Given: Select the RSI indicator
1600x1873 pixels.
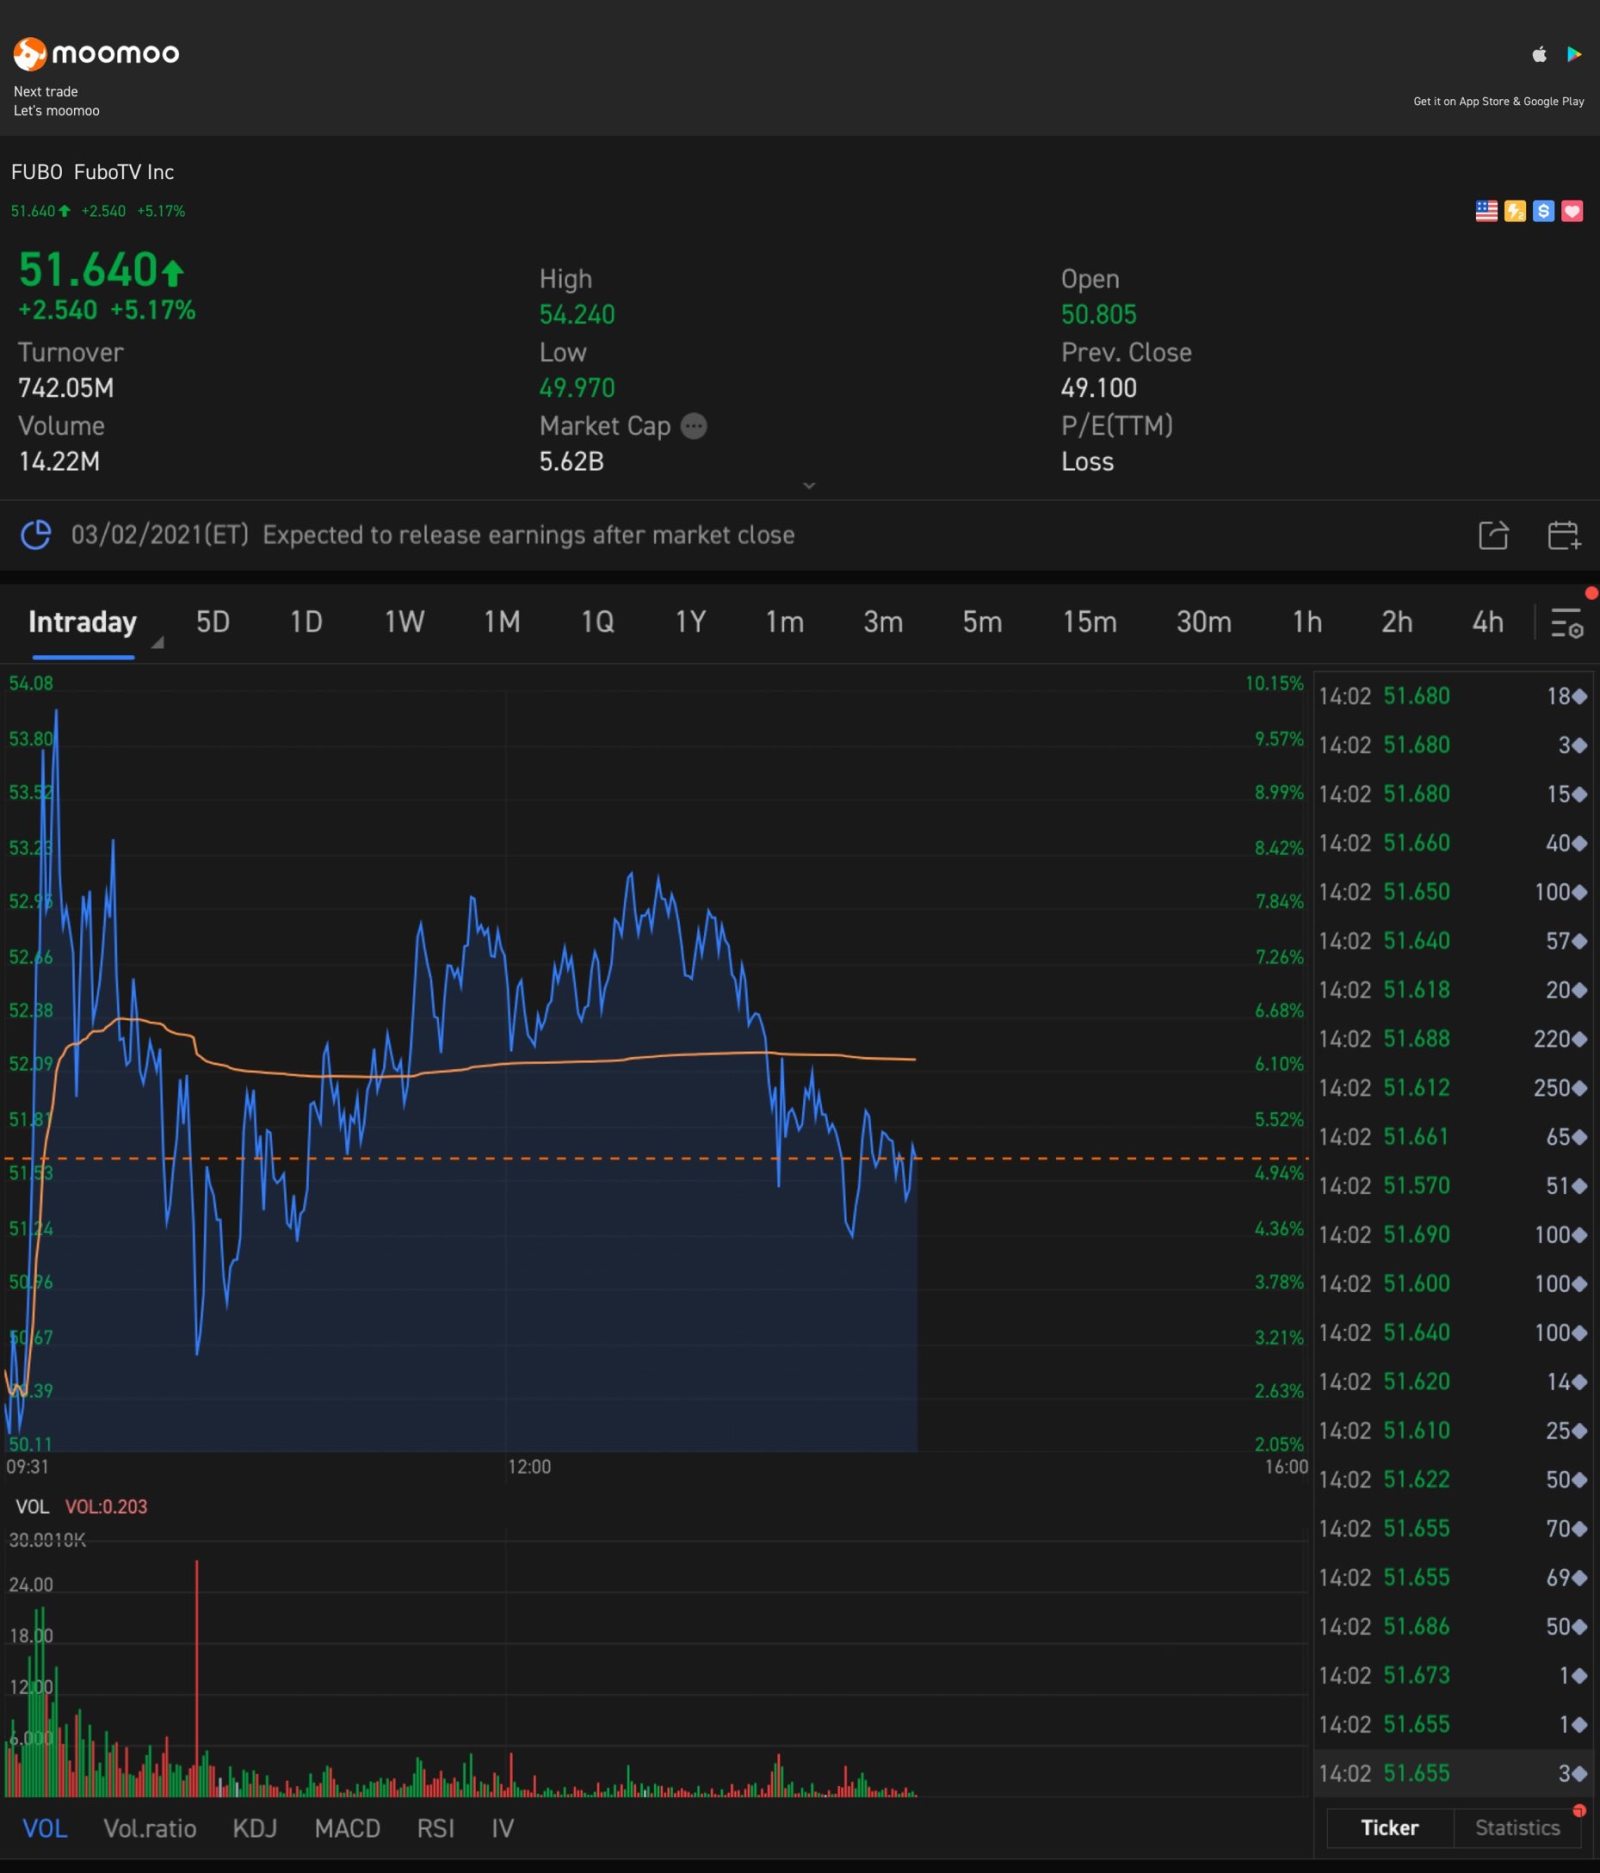Looking at the screenshot, I should (435, 1828).
